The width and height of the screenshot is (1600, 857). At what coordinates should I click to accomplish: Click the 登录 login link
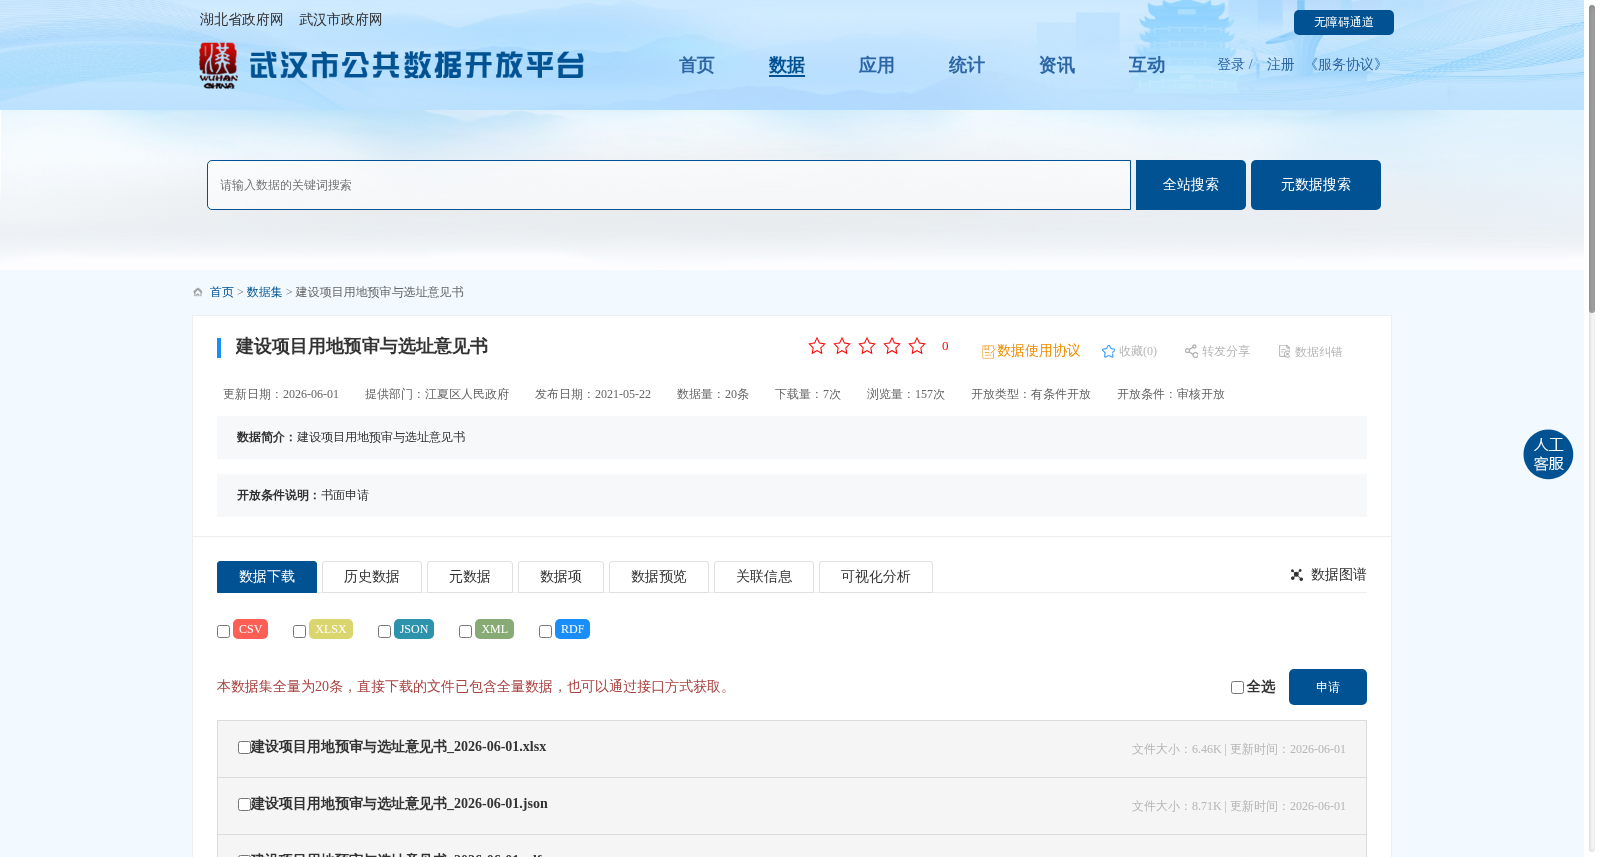[x=1231, y=65]
